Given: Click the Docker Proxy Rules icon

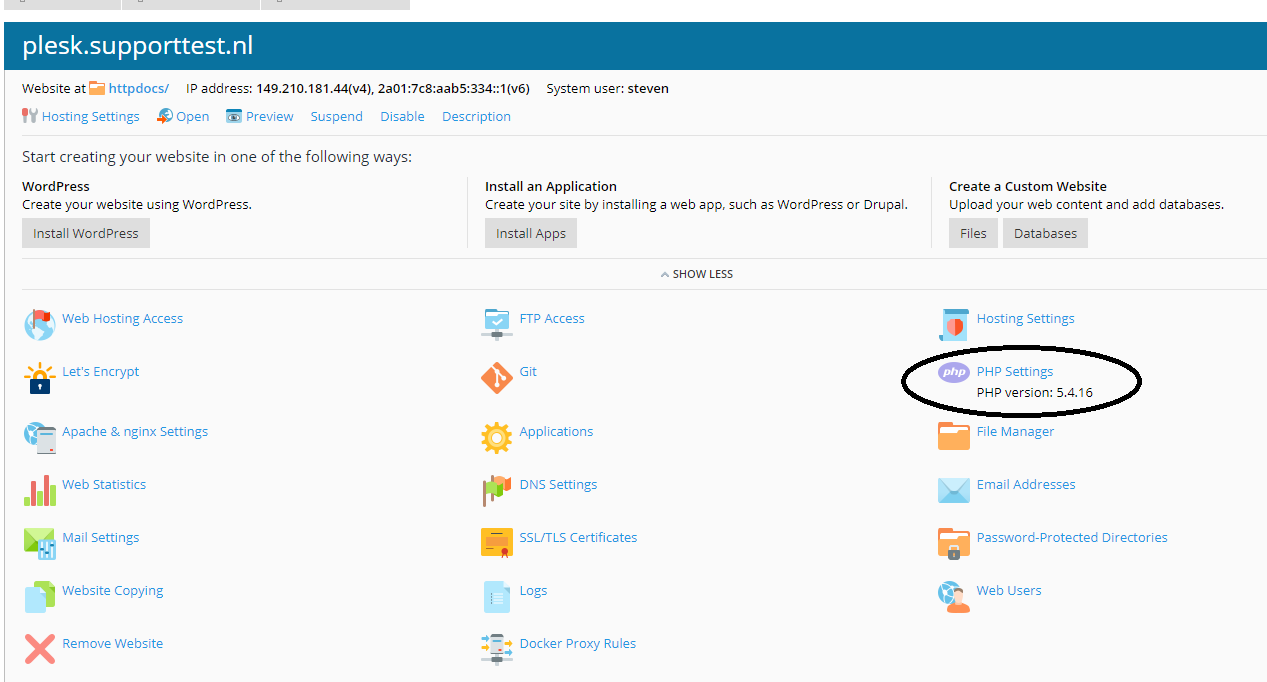Looking at the screenshot, I should 497,649.
